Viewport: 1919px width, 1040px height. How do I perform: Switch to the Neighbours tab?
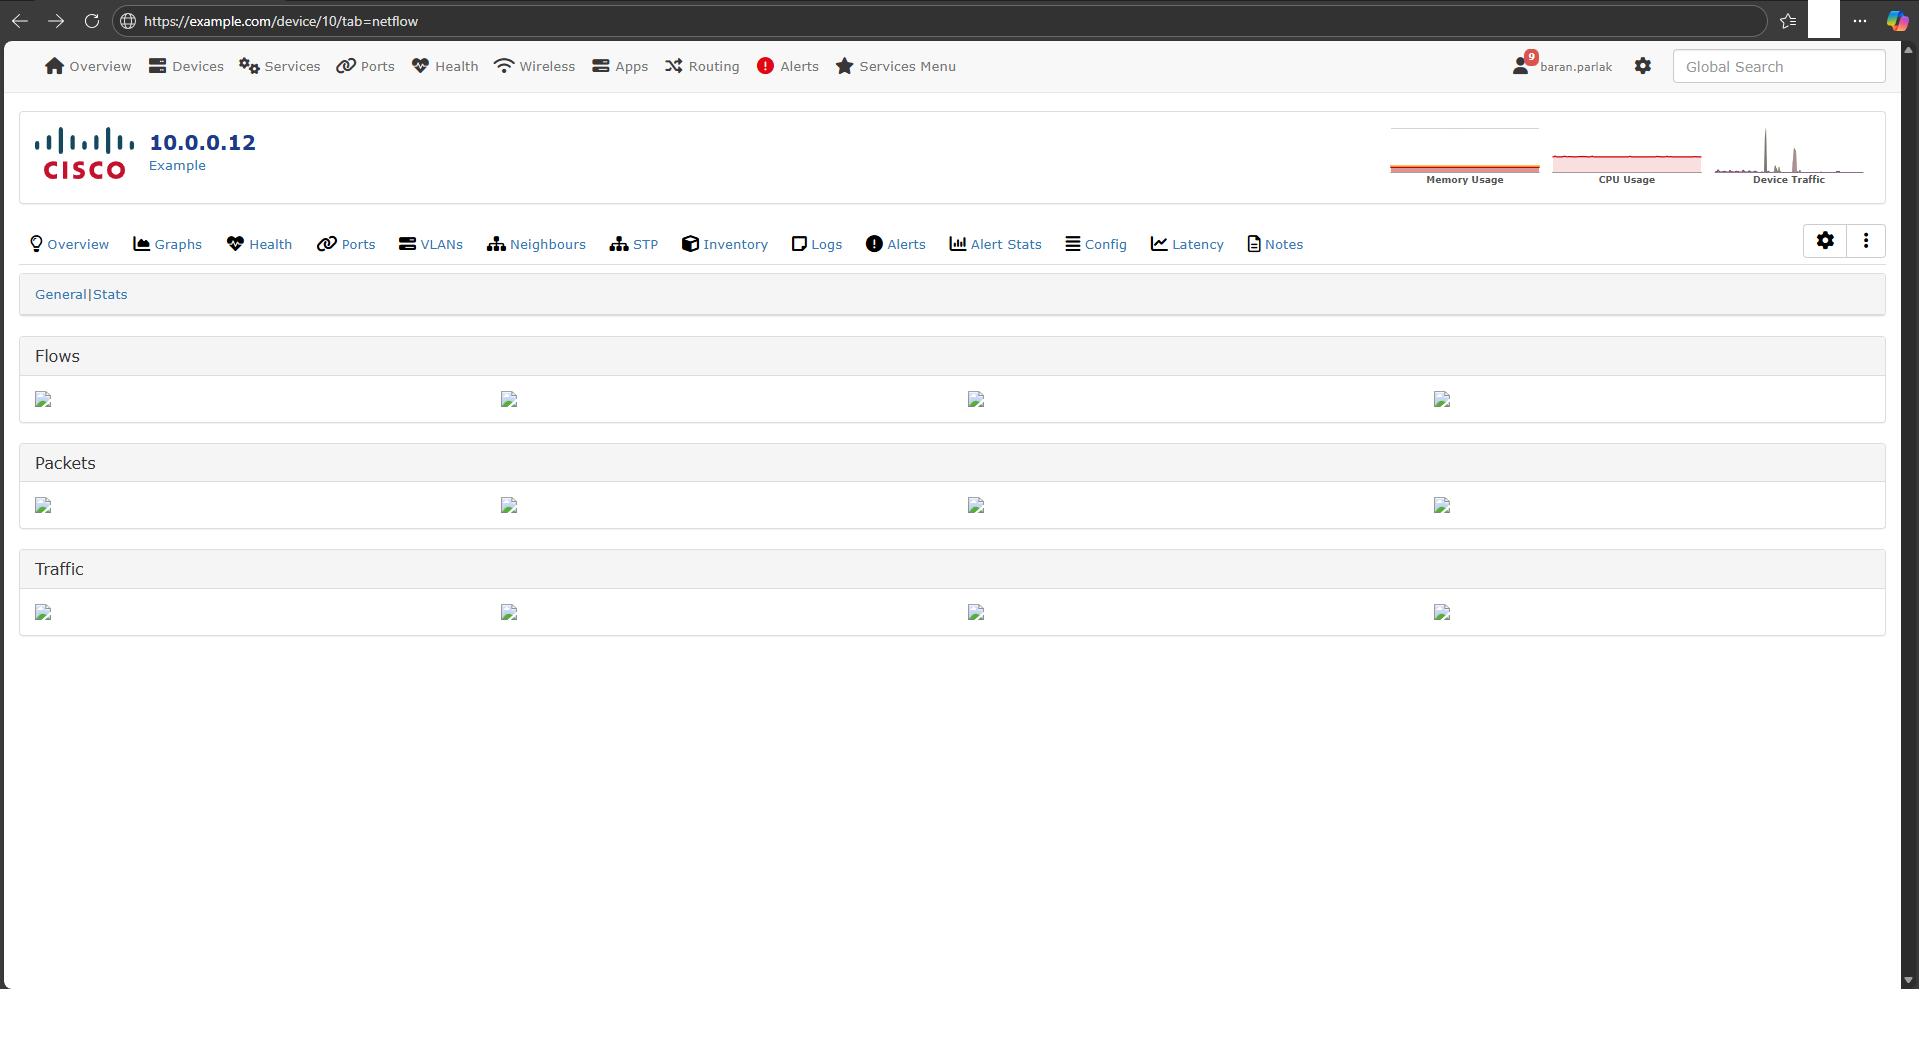(x=537, y=244)
